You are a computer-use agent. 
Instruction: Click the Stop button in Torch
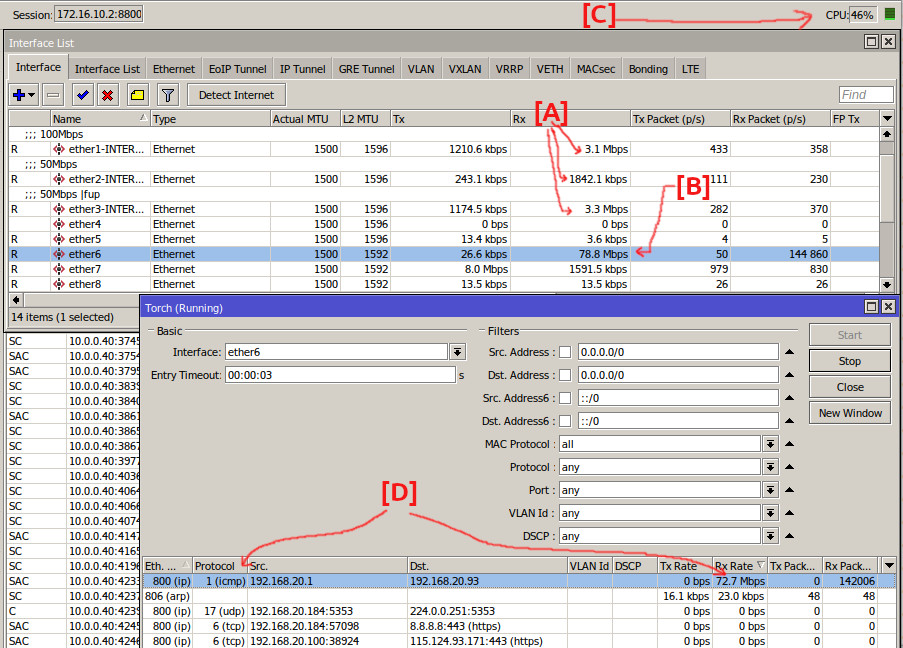(849, 361)
